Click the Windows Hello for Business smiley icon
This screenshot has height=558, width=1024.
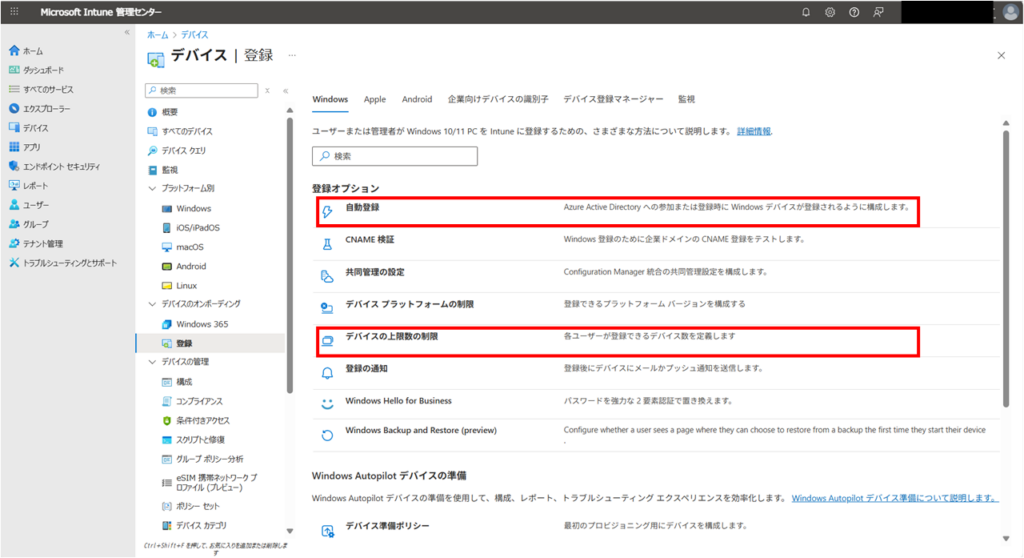tap(327, 403)
